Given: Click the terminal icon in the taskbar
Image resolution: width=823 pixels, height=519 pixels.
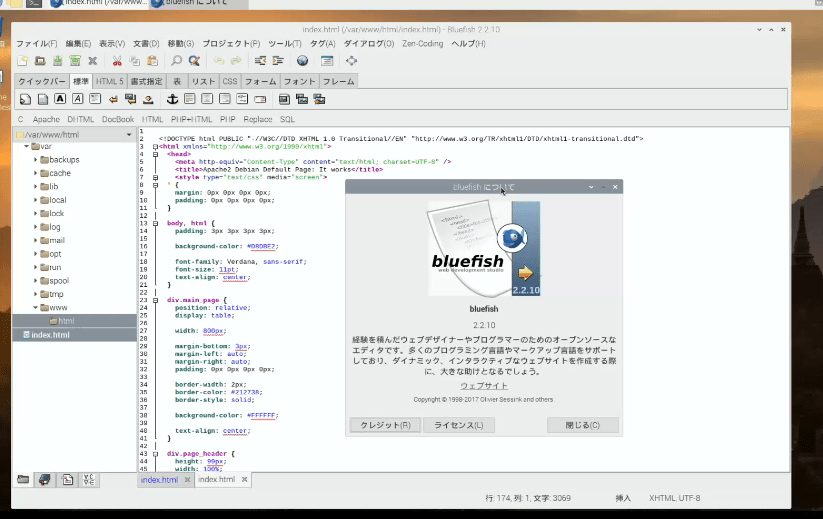Looking at the screenshot, I should pyautogui.click(x=34, y=3).
